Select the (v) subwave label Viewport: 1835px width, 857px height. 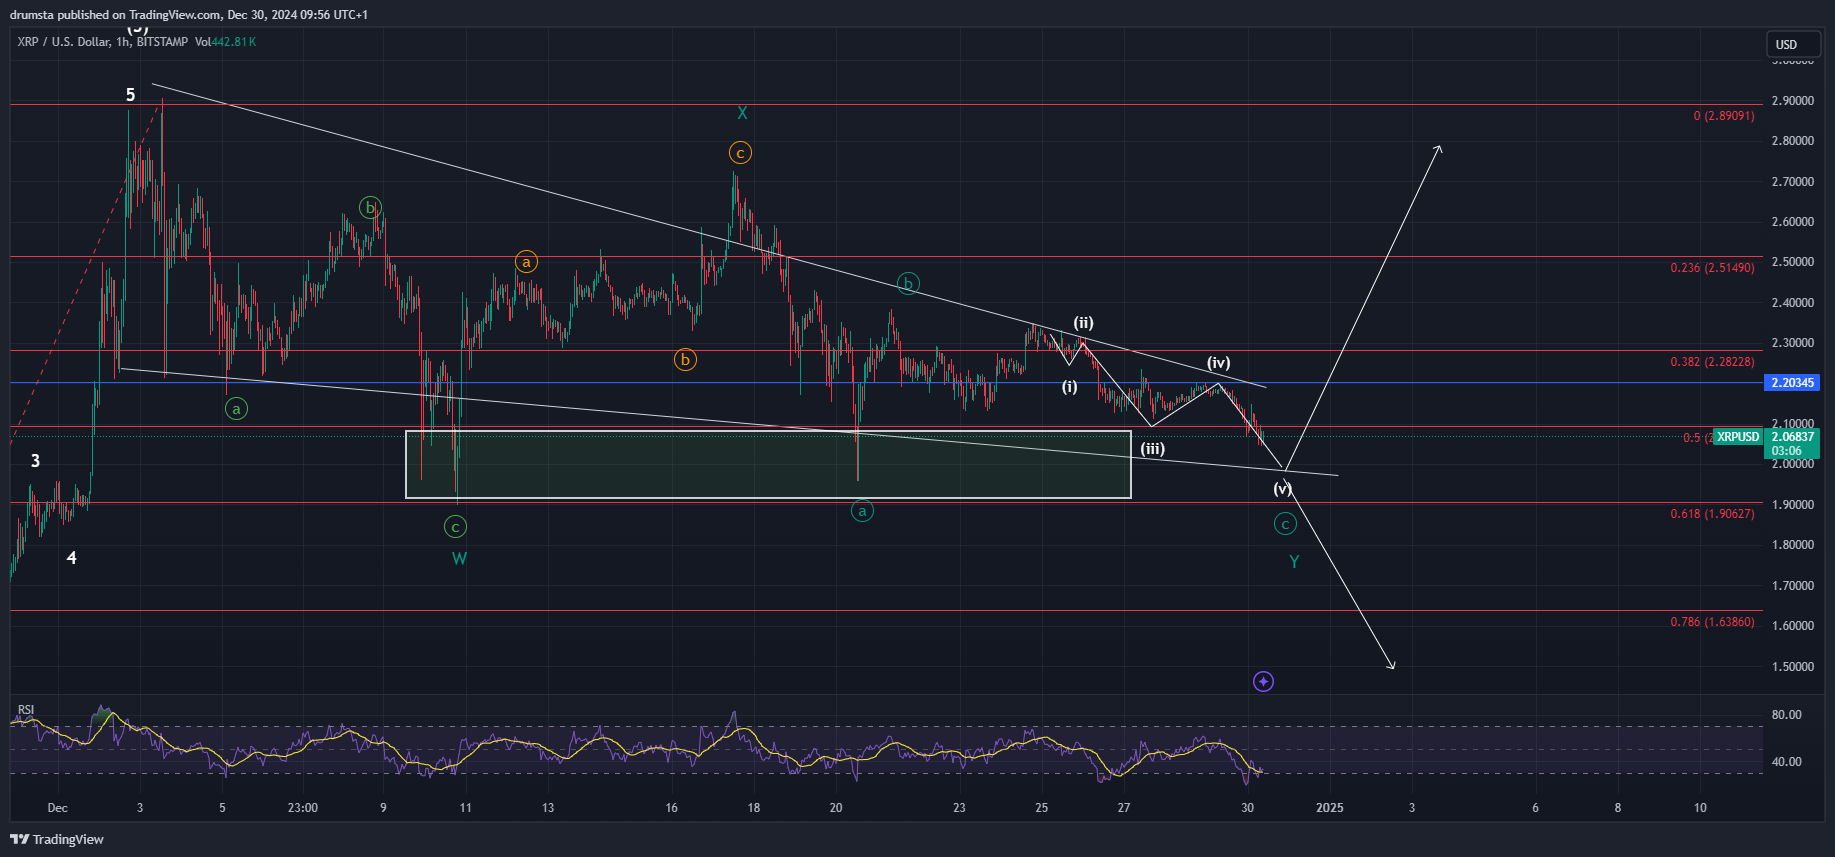[x=1283, y=489]
